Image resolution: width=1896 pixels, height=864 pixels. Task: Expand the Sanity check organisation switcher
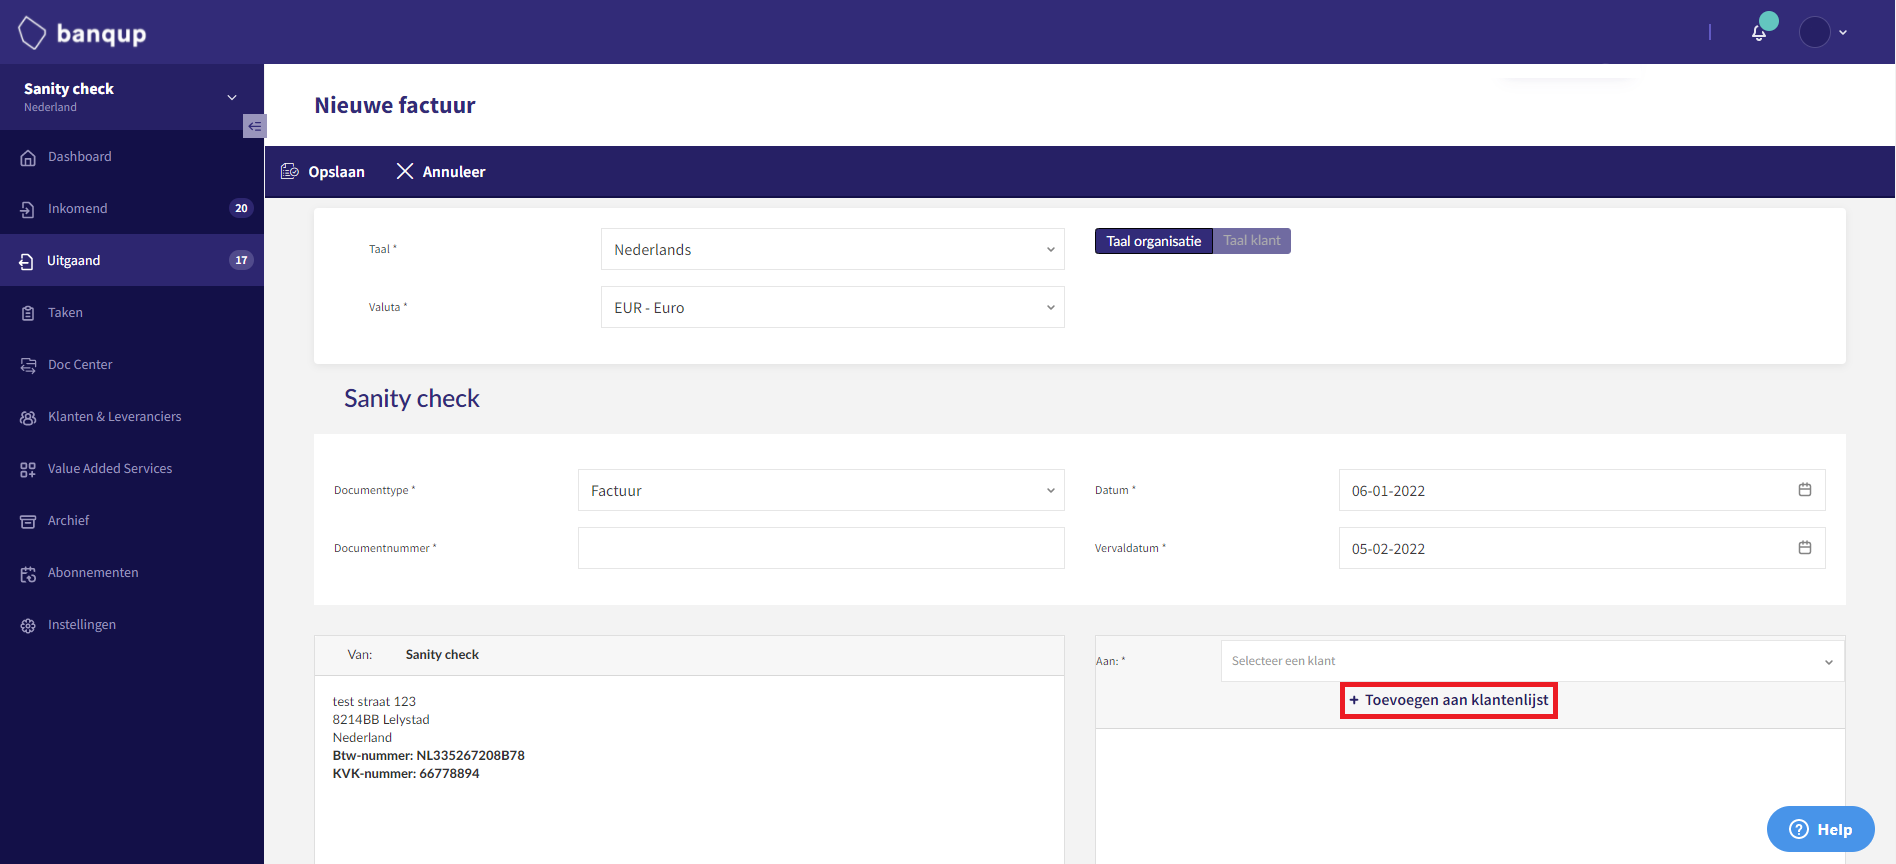232,97
